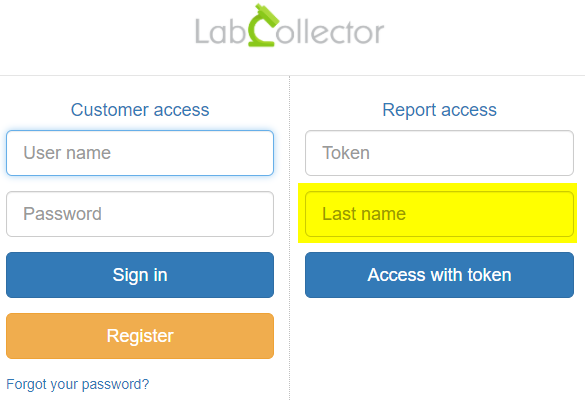
Task: Click the horizontal line under the logo
Action: (292, 76)
